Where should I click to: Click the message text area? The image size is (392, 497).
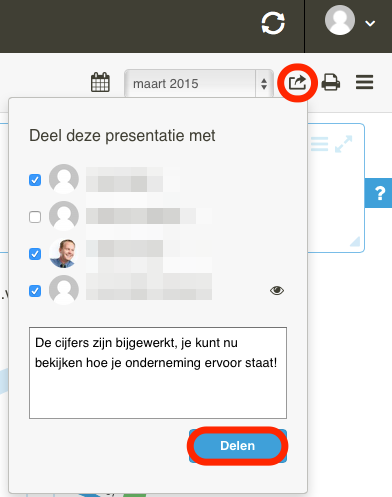point(158,373)
